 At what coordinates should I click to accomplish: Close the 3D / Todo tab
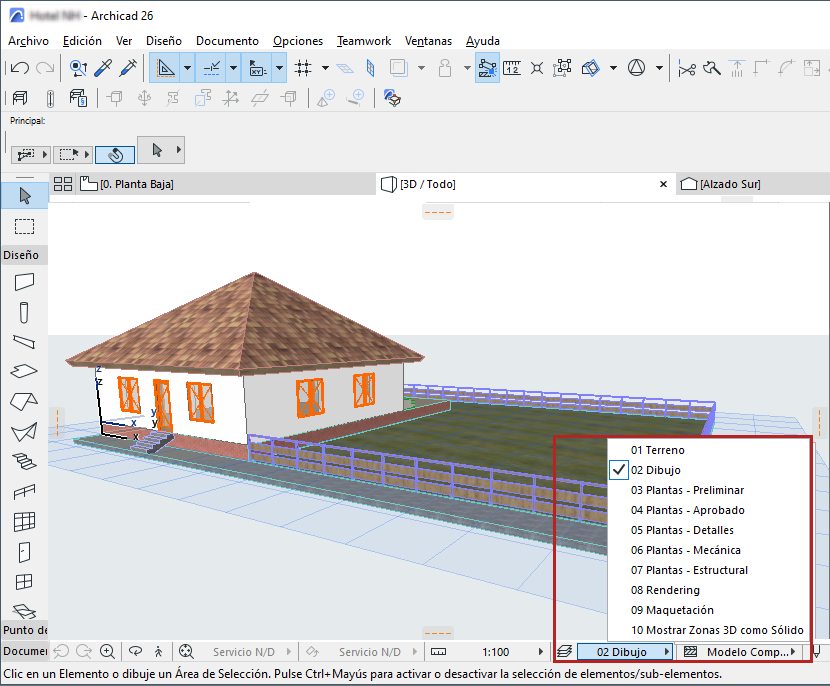coord(663,184)
